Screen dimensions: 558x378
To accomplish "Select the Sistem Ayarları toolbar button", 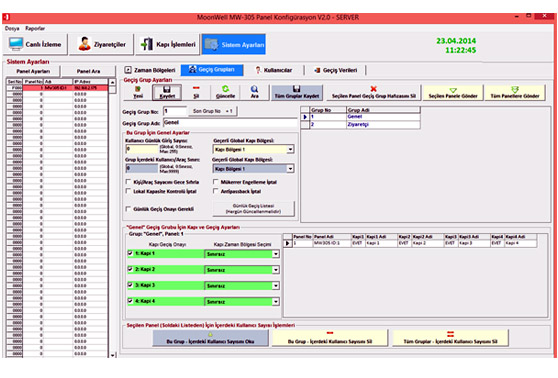I will click(x=234, y=44).
